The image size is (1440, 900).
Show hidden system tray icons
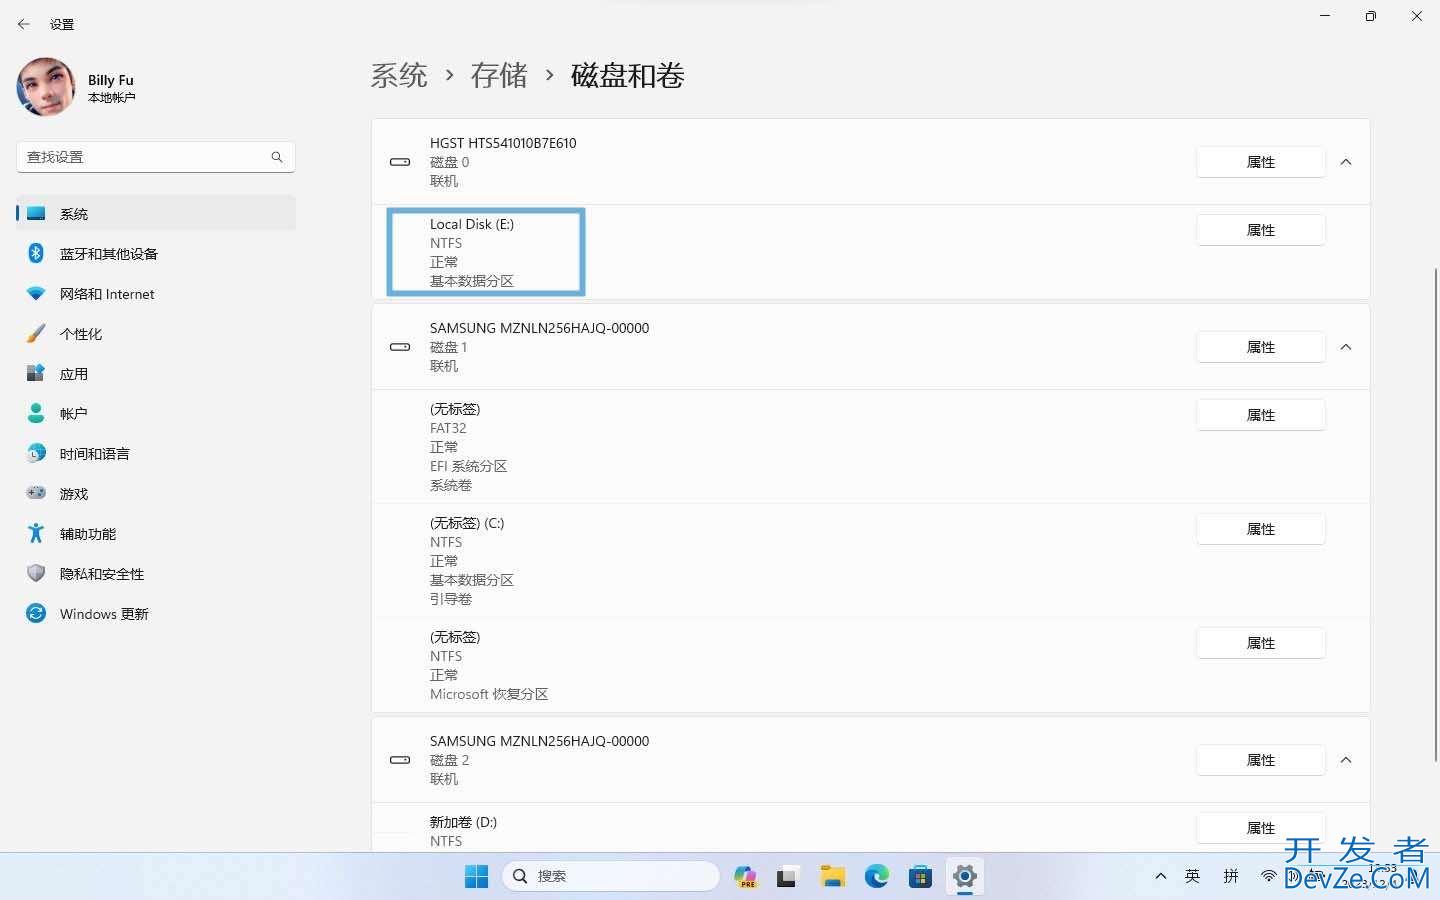click(1161, 876)
